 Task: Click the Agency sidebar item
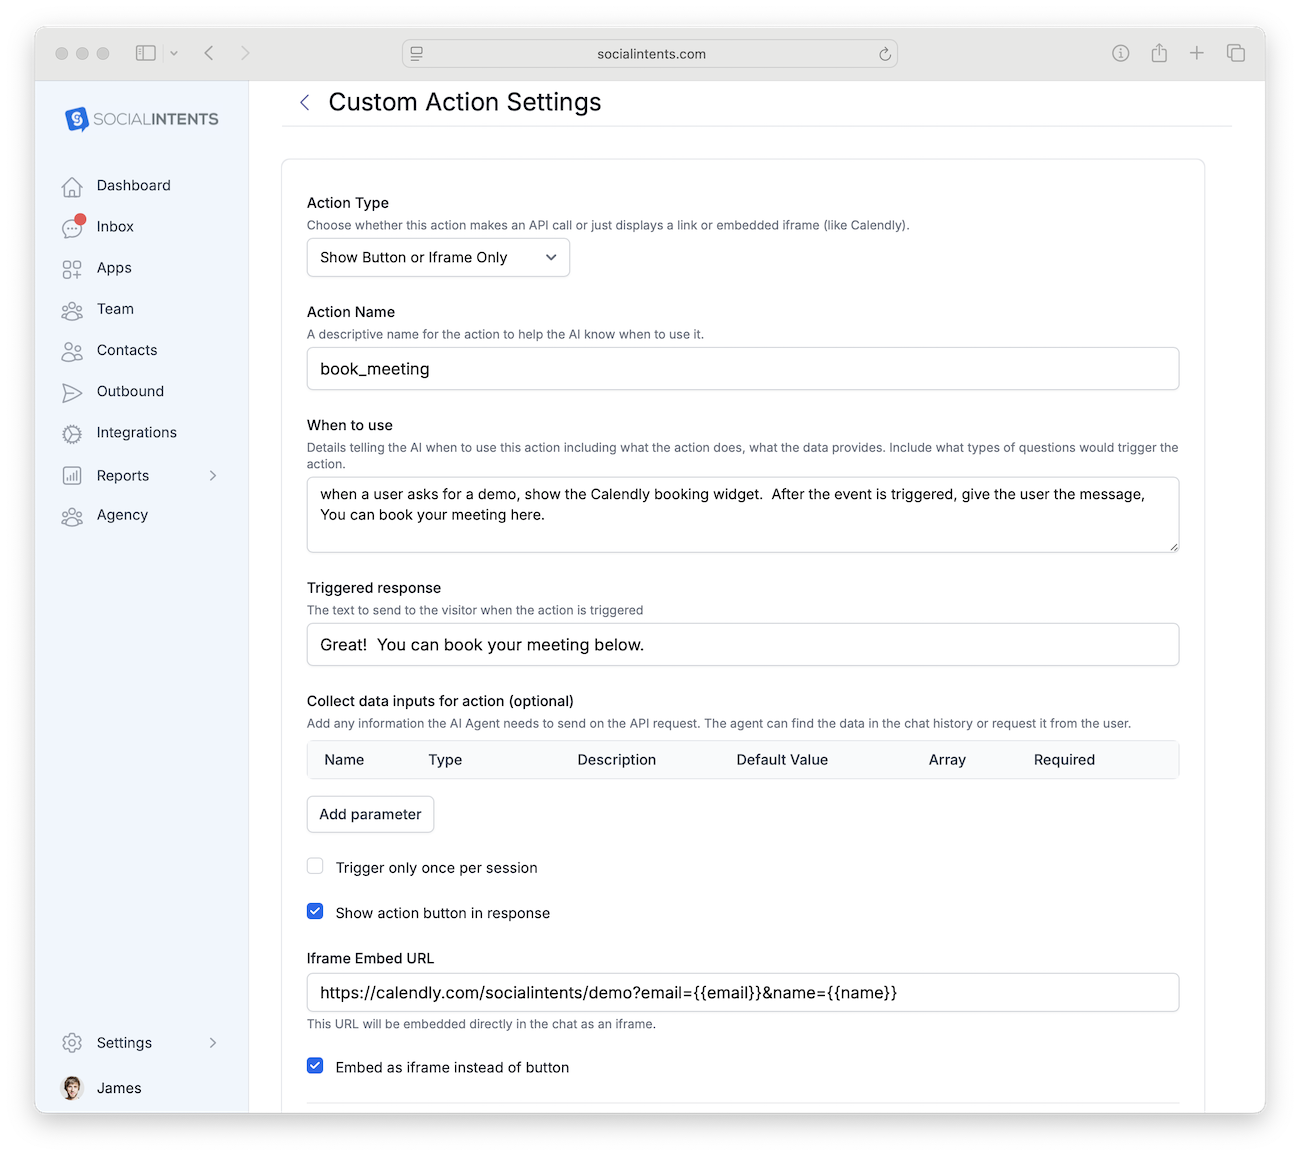(x=121, y=515)
